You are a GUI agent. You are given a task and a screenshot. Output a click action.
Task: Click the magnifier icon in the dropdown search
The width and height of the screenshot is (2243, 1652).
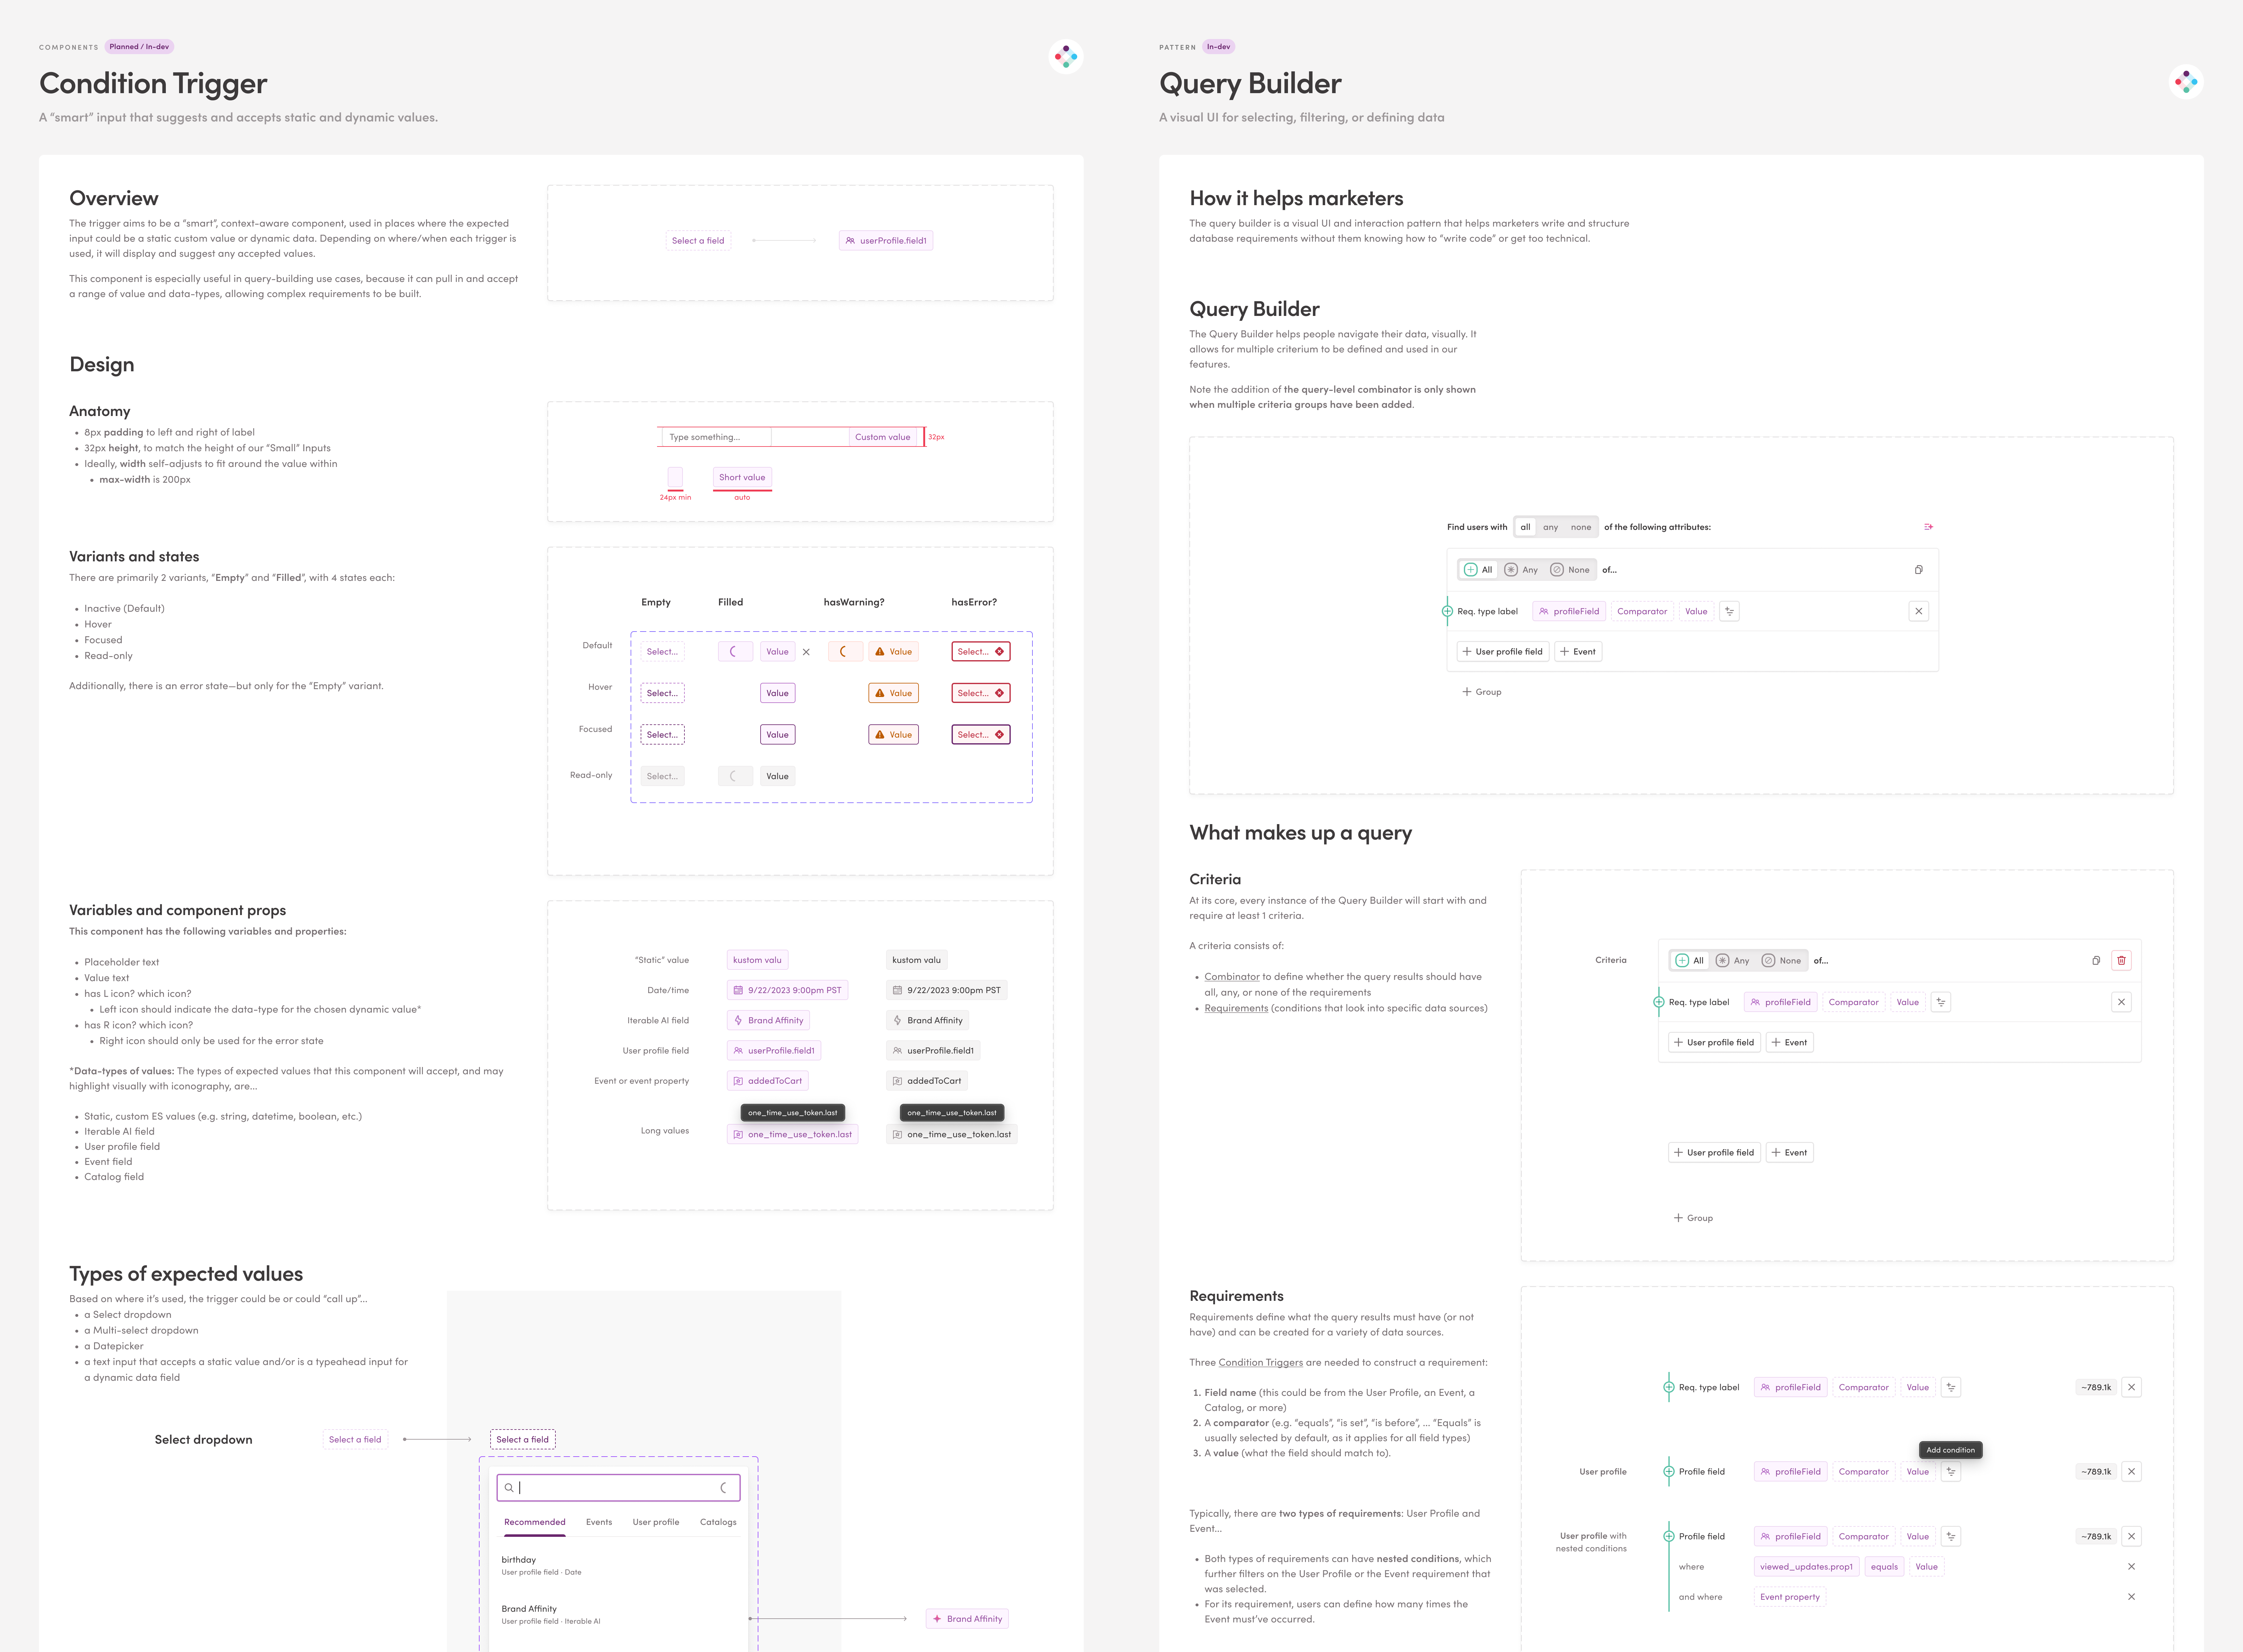tap(509, 1488)
